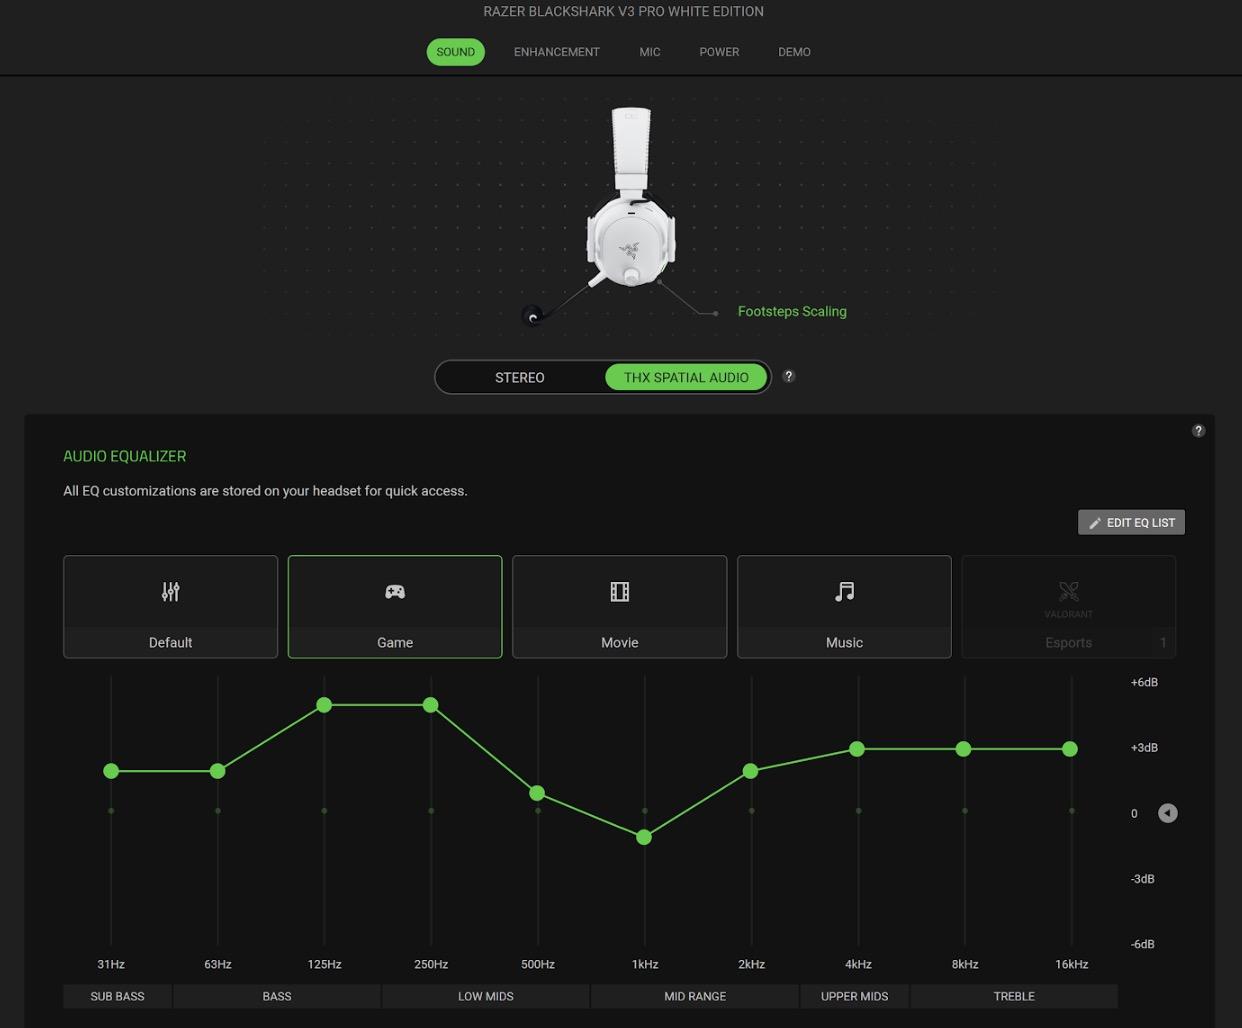The width and height of the screenshot is (1242, 1028).
Task: Click the Footsteps Scaling label
Action: click(792, 312)
